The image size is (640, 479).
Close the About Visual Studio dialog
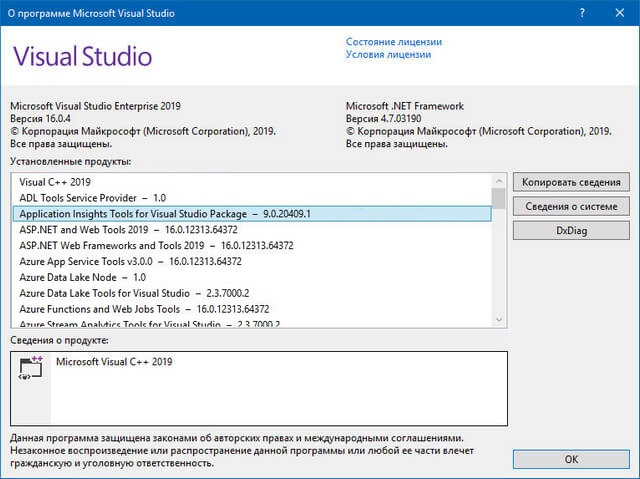pyautogui.click(x=620, y=12)
